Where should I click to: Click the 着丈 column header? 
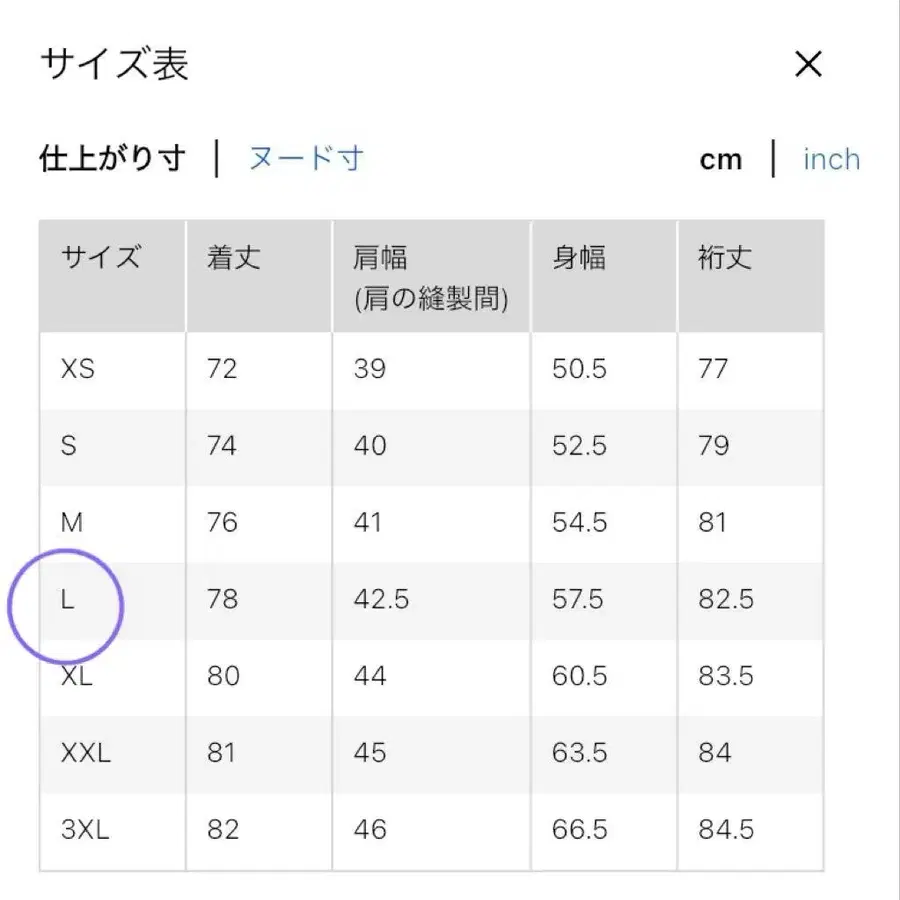point(232,258)
